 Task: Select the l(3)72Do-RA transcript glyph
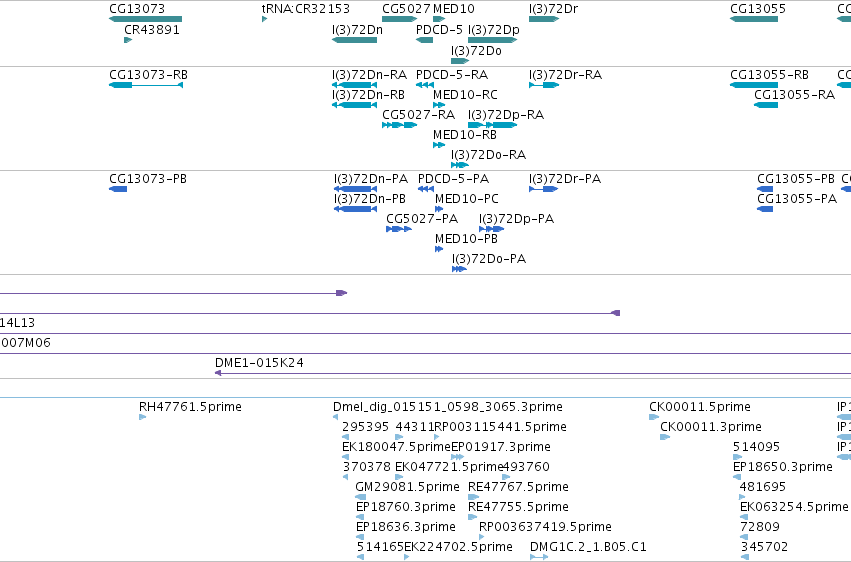460,165
